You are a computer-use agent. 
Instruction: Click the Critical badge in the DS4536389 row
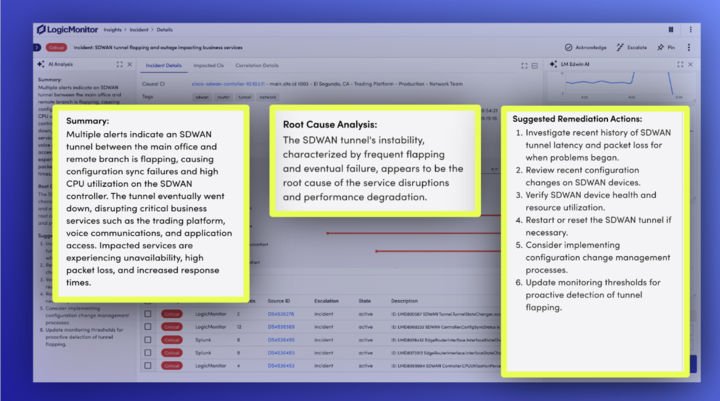click(x=172, y=327)
